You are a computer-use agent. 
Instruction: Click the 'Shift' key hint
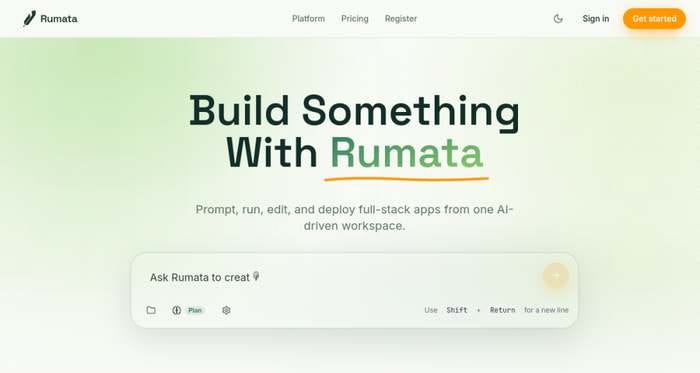[457, 310]
